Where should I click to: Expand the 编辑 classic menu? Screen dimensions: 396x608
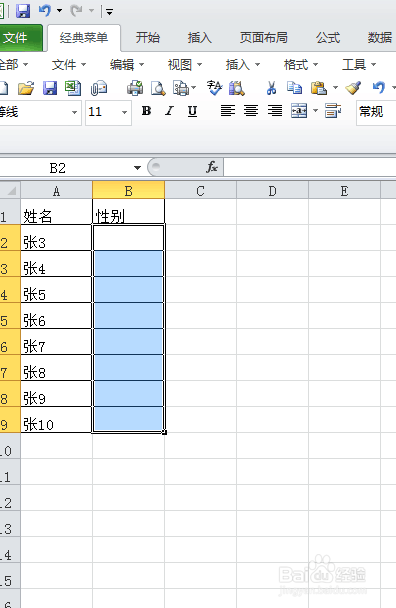pos(126,64)
